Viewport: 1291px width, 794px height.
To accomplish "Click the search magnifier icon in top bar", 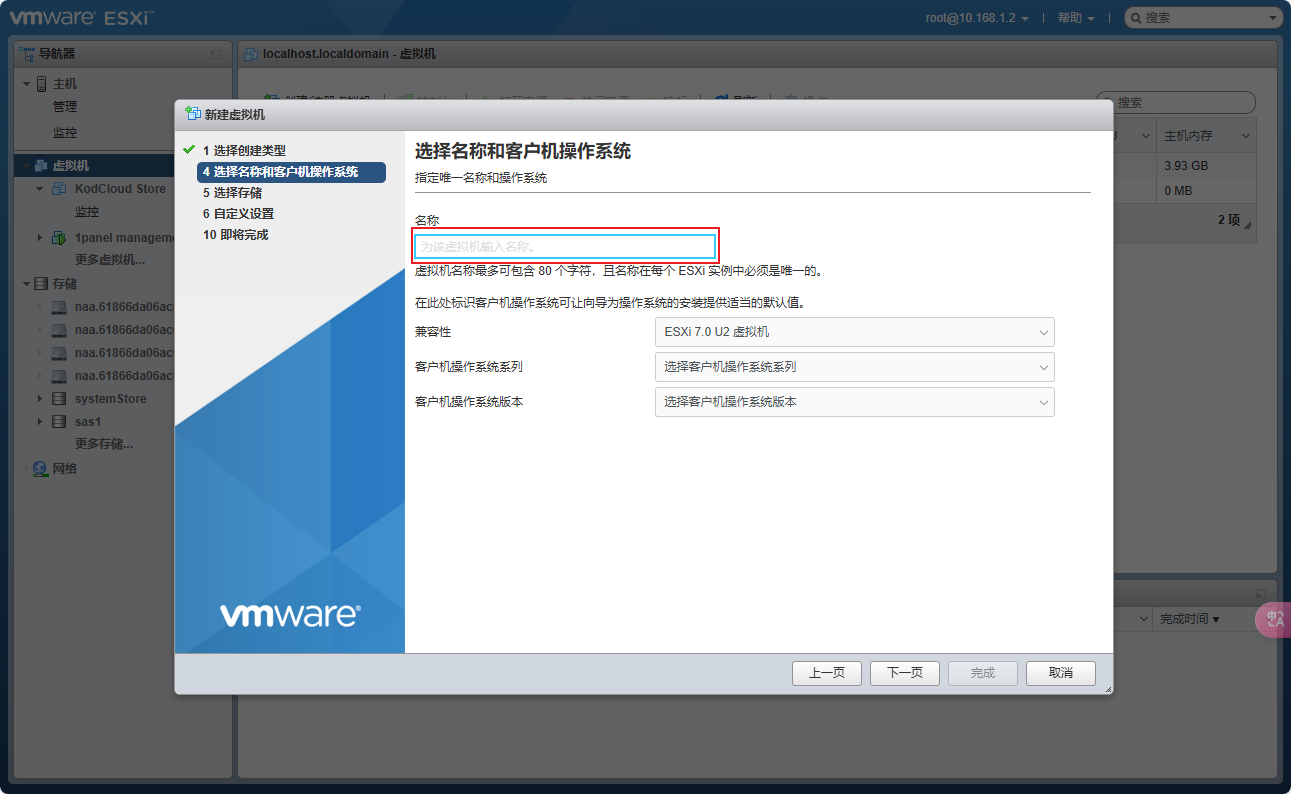I will point(1137,18).
